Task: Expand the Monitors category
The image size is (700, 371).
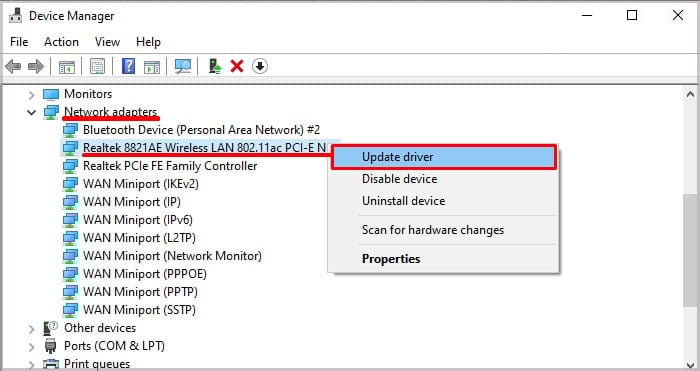Action: point(32,94)
